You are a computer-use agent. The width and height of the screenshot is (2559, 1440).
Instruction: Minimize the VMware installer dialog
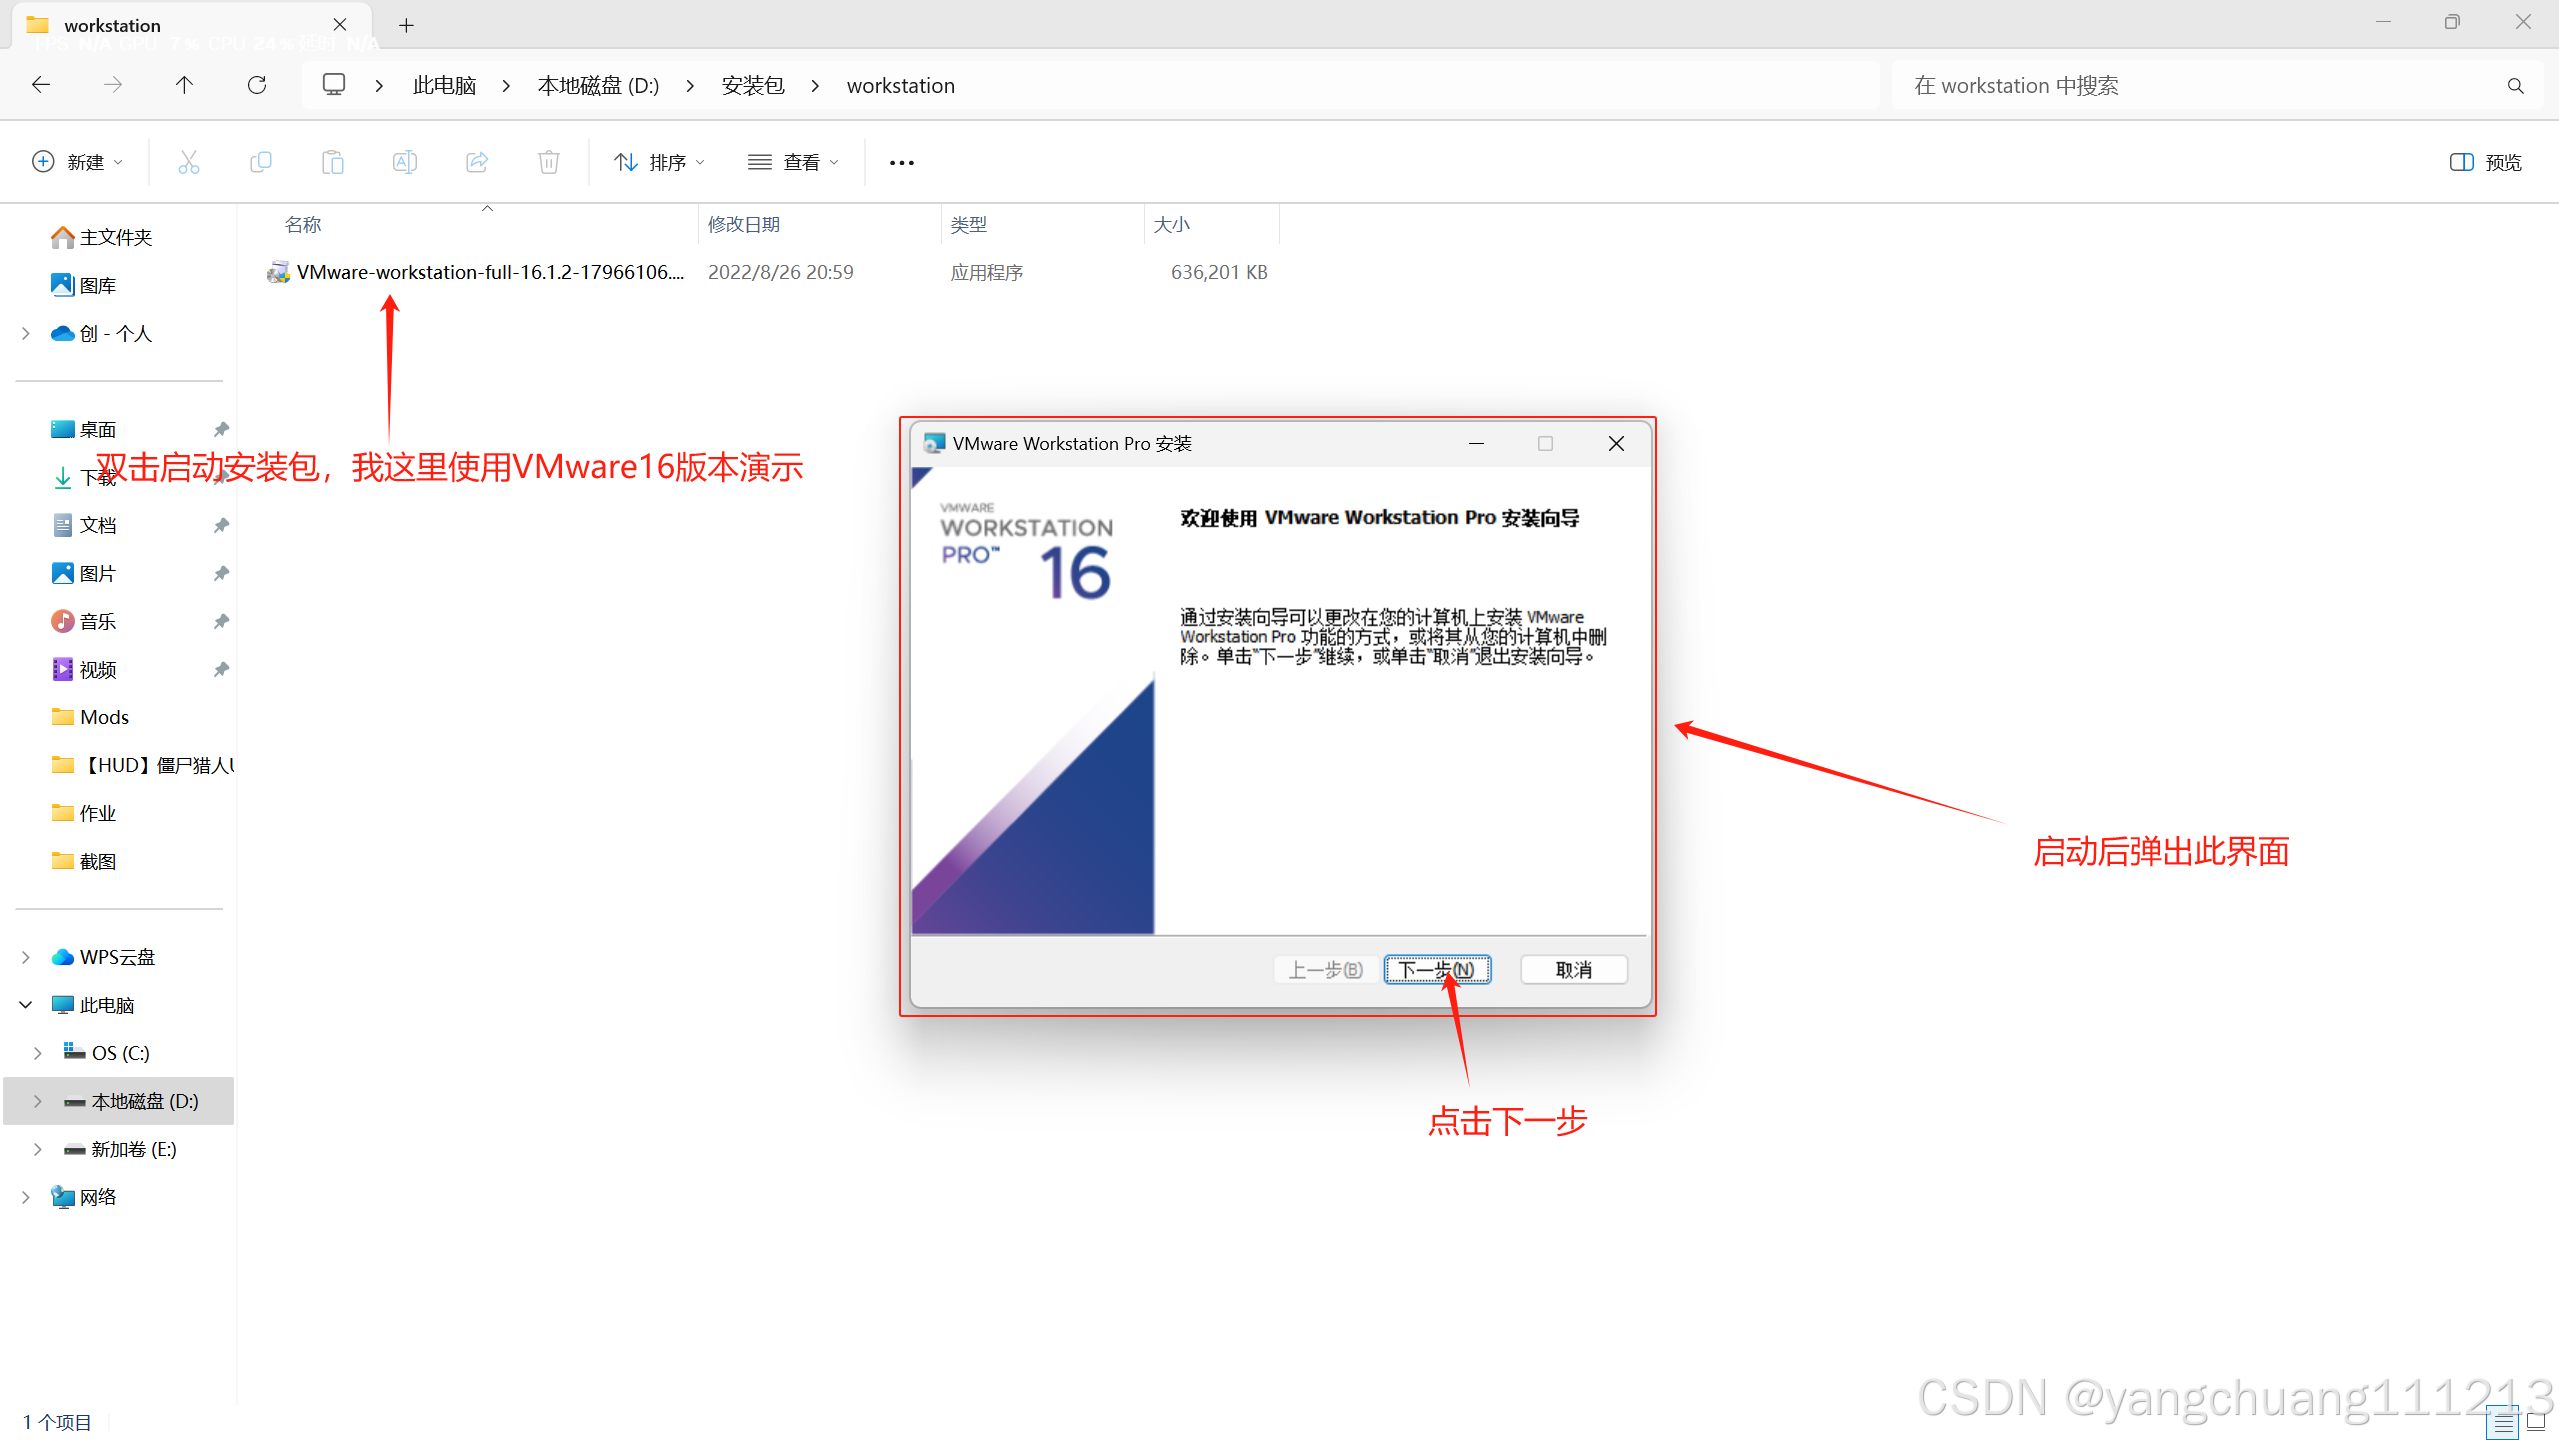(1476, 443)
